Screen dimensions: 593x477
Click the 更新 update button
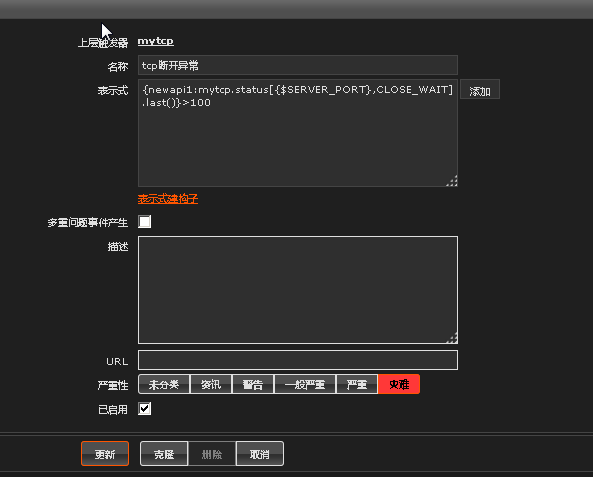point(105,454)
